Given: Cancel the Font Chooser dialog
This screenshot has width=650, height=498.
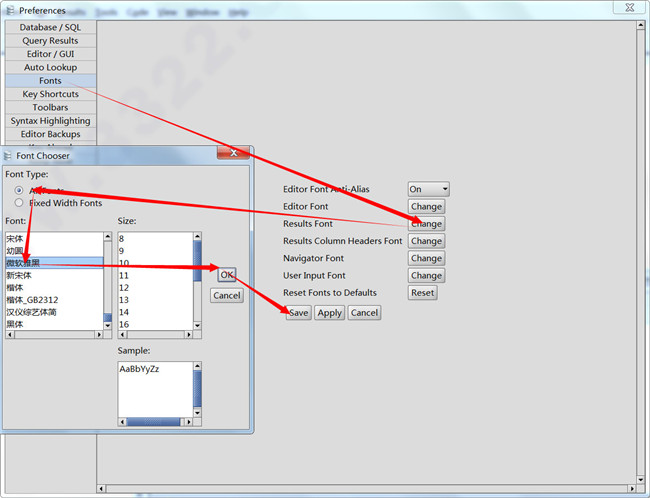Looking at the screenshot, I should pos(227,296).
